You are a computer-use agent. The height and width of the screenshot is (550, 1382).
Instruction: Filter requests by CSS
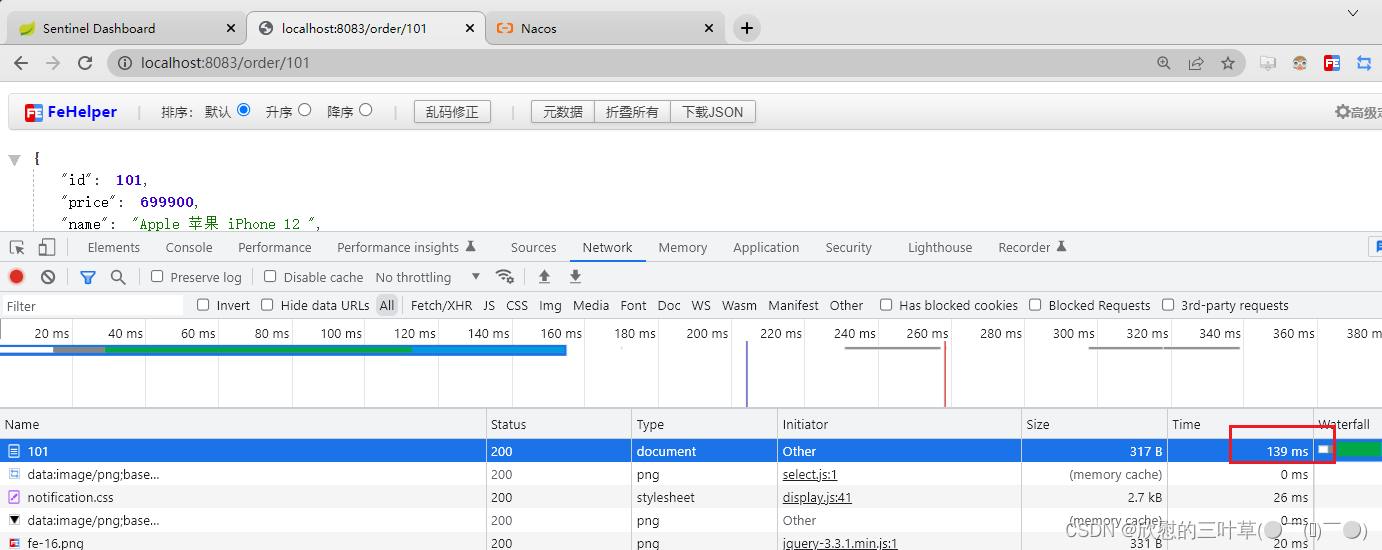pyautogui.click(x=517, y=305)
